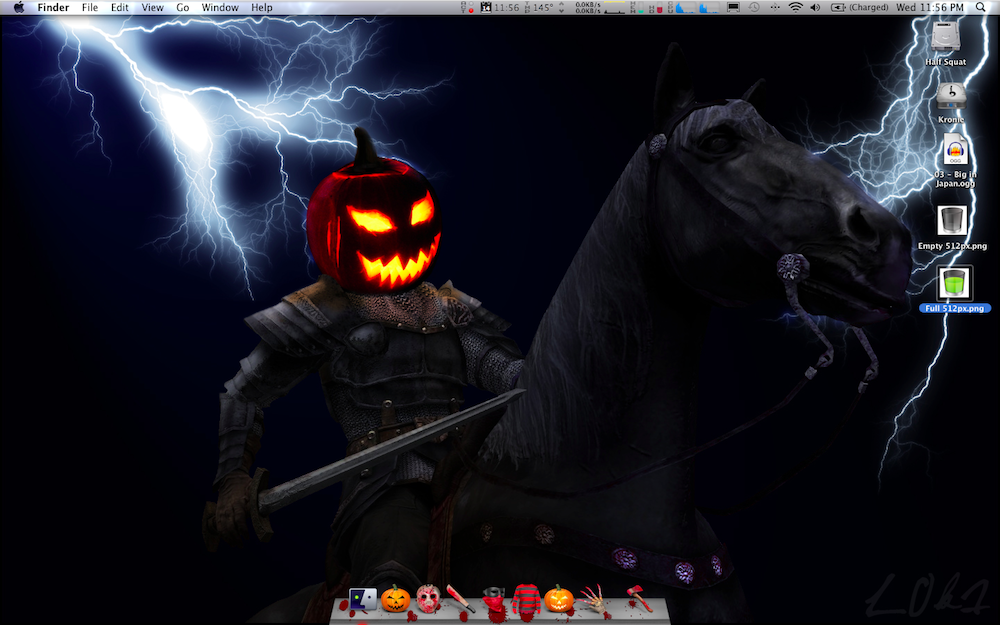Open the View menu

click(152, 8)
